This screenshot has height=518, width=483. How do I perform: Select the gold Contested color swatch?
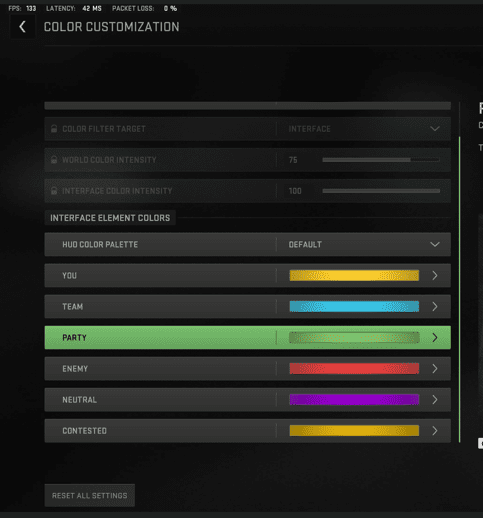click(354, 431)
